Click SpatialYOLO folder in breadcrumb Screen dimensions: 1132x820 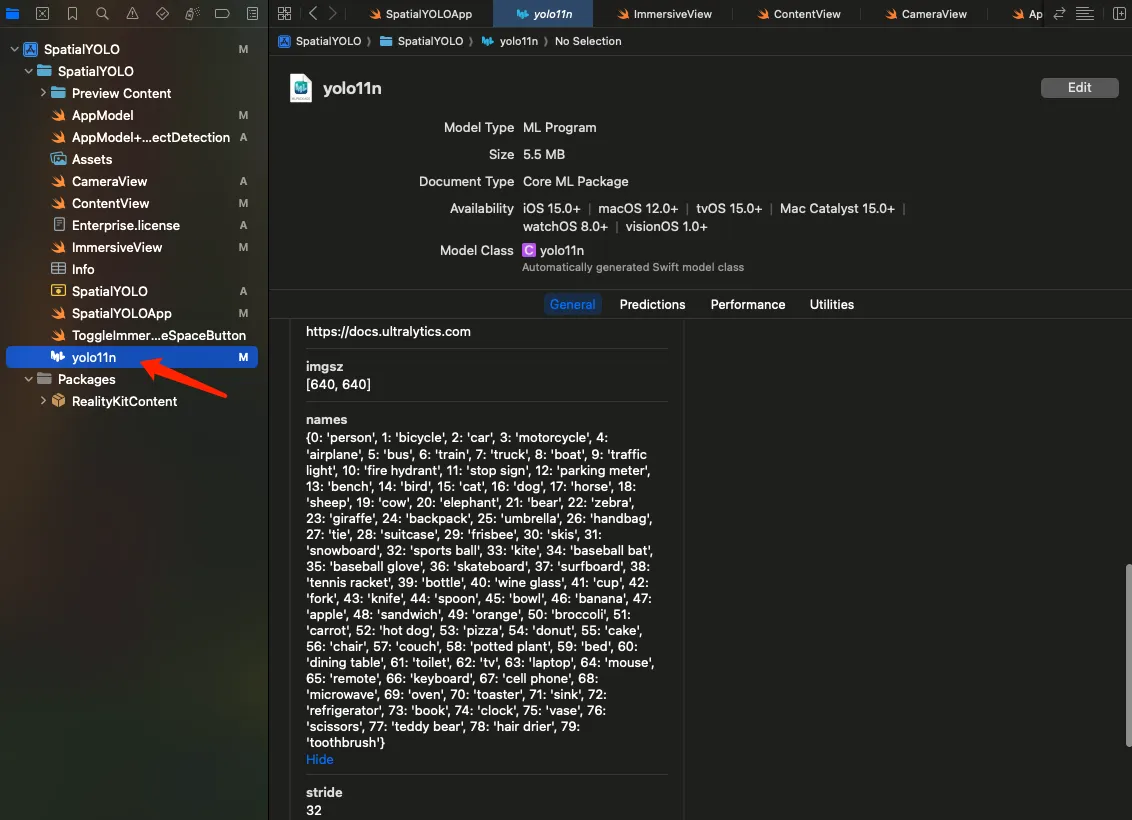coord(422,41)
